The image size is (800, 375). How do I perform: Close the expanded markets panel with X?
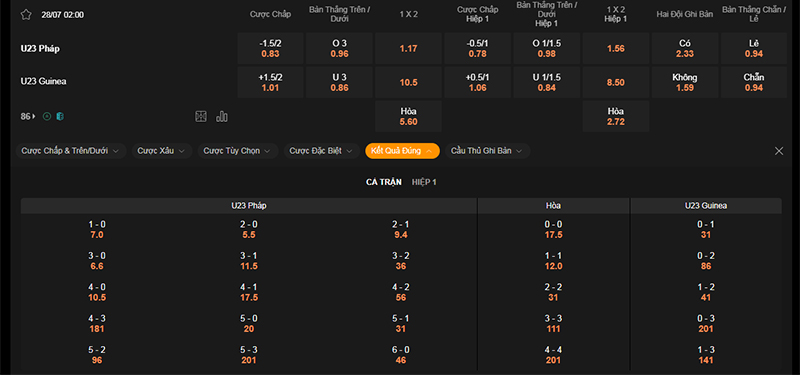[x=779, y=151]
